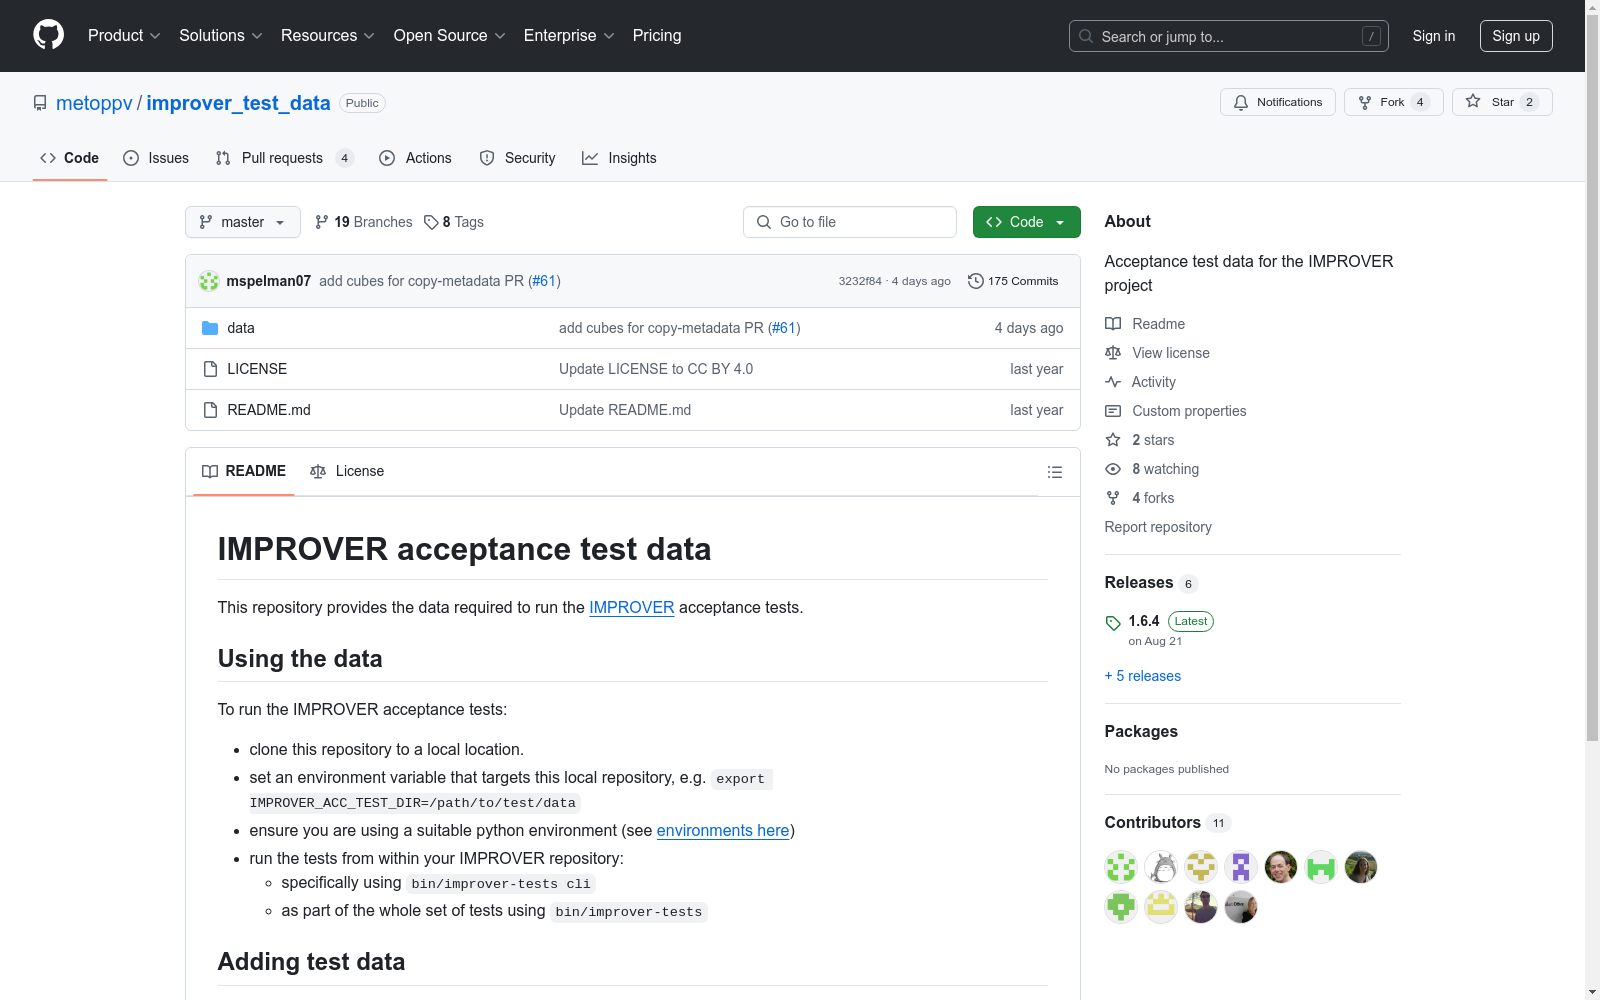The image size is (1600, 1000).
Task: Click the pulse icon next to Activity
Action: (1113, 382)
